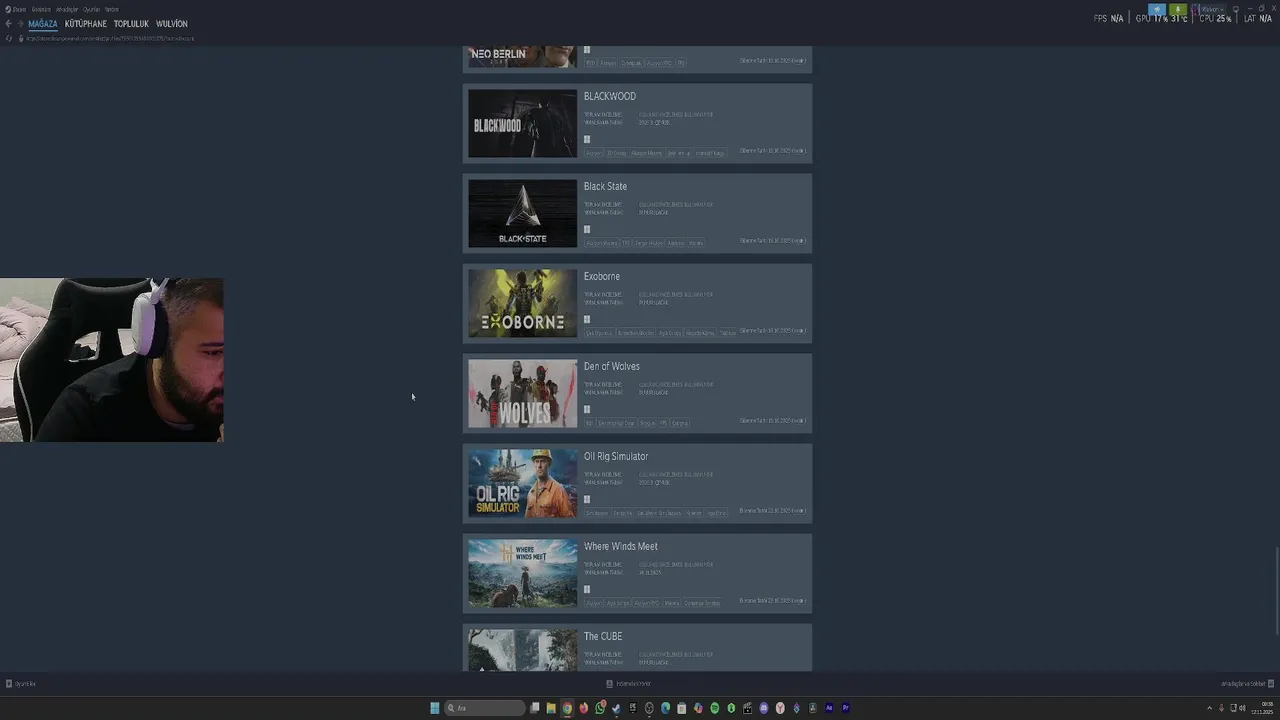Open The CUBE title link
Viewport: 1280px width, 720px height.
[x=603, y=636]
